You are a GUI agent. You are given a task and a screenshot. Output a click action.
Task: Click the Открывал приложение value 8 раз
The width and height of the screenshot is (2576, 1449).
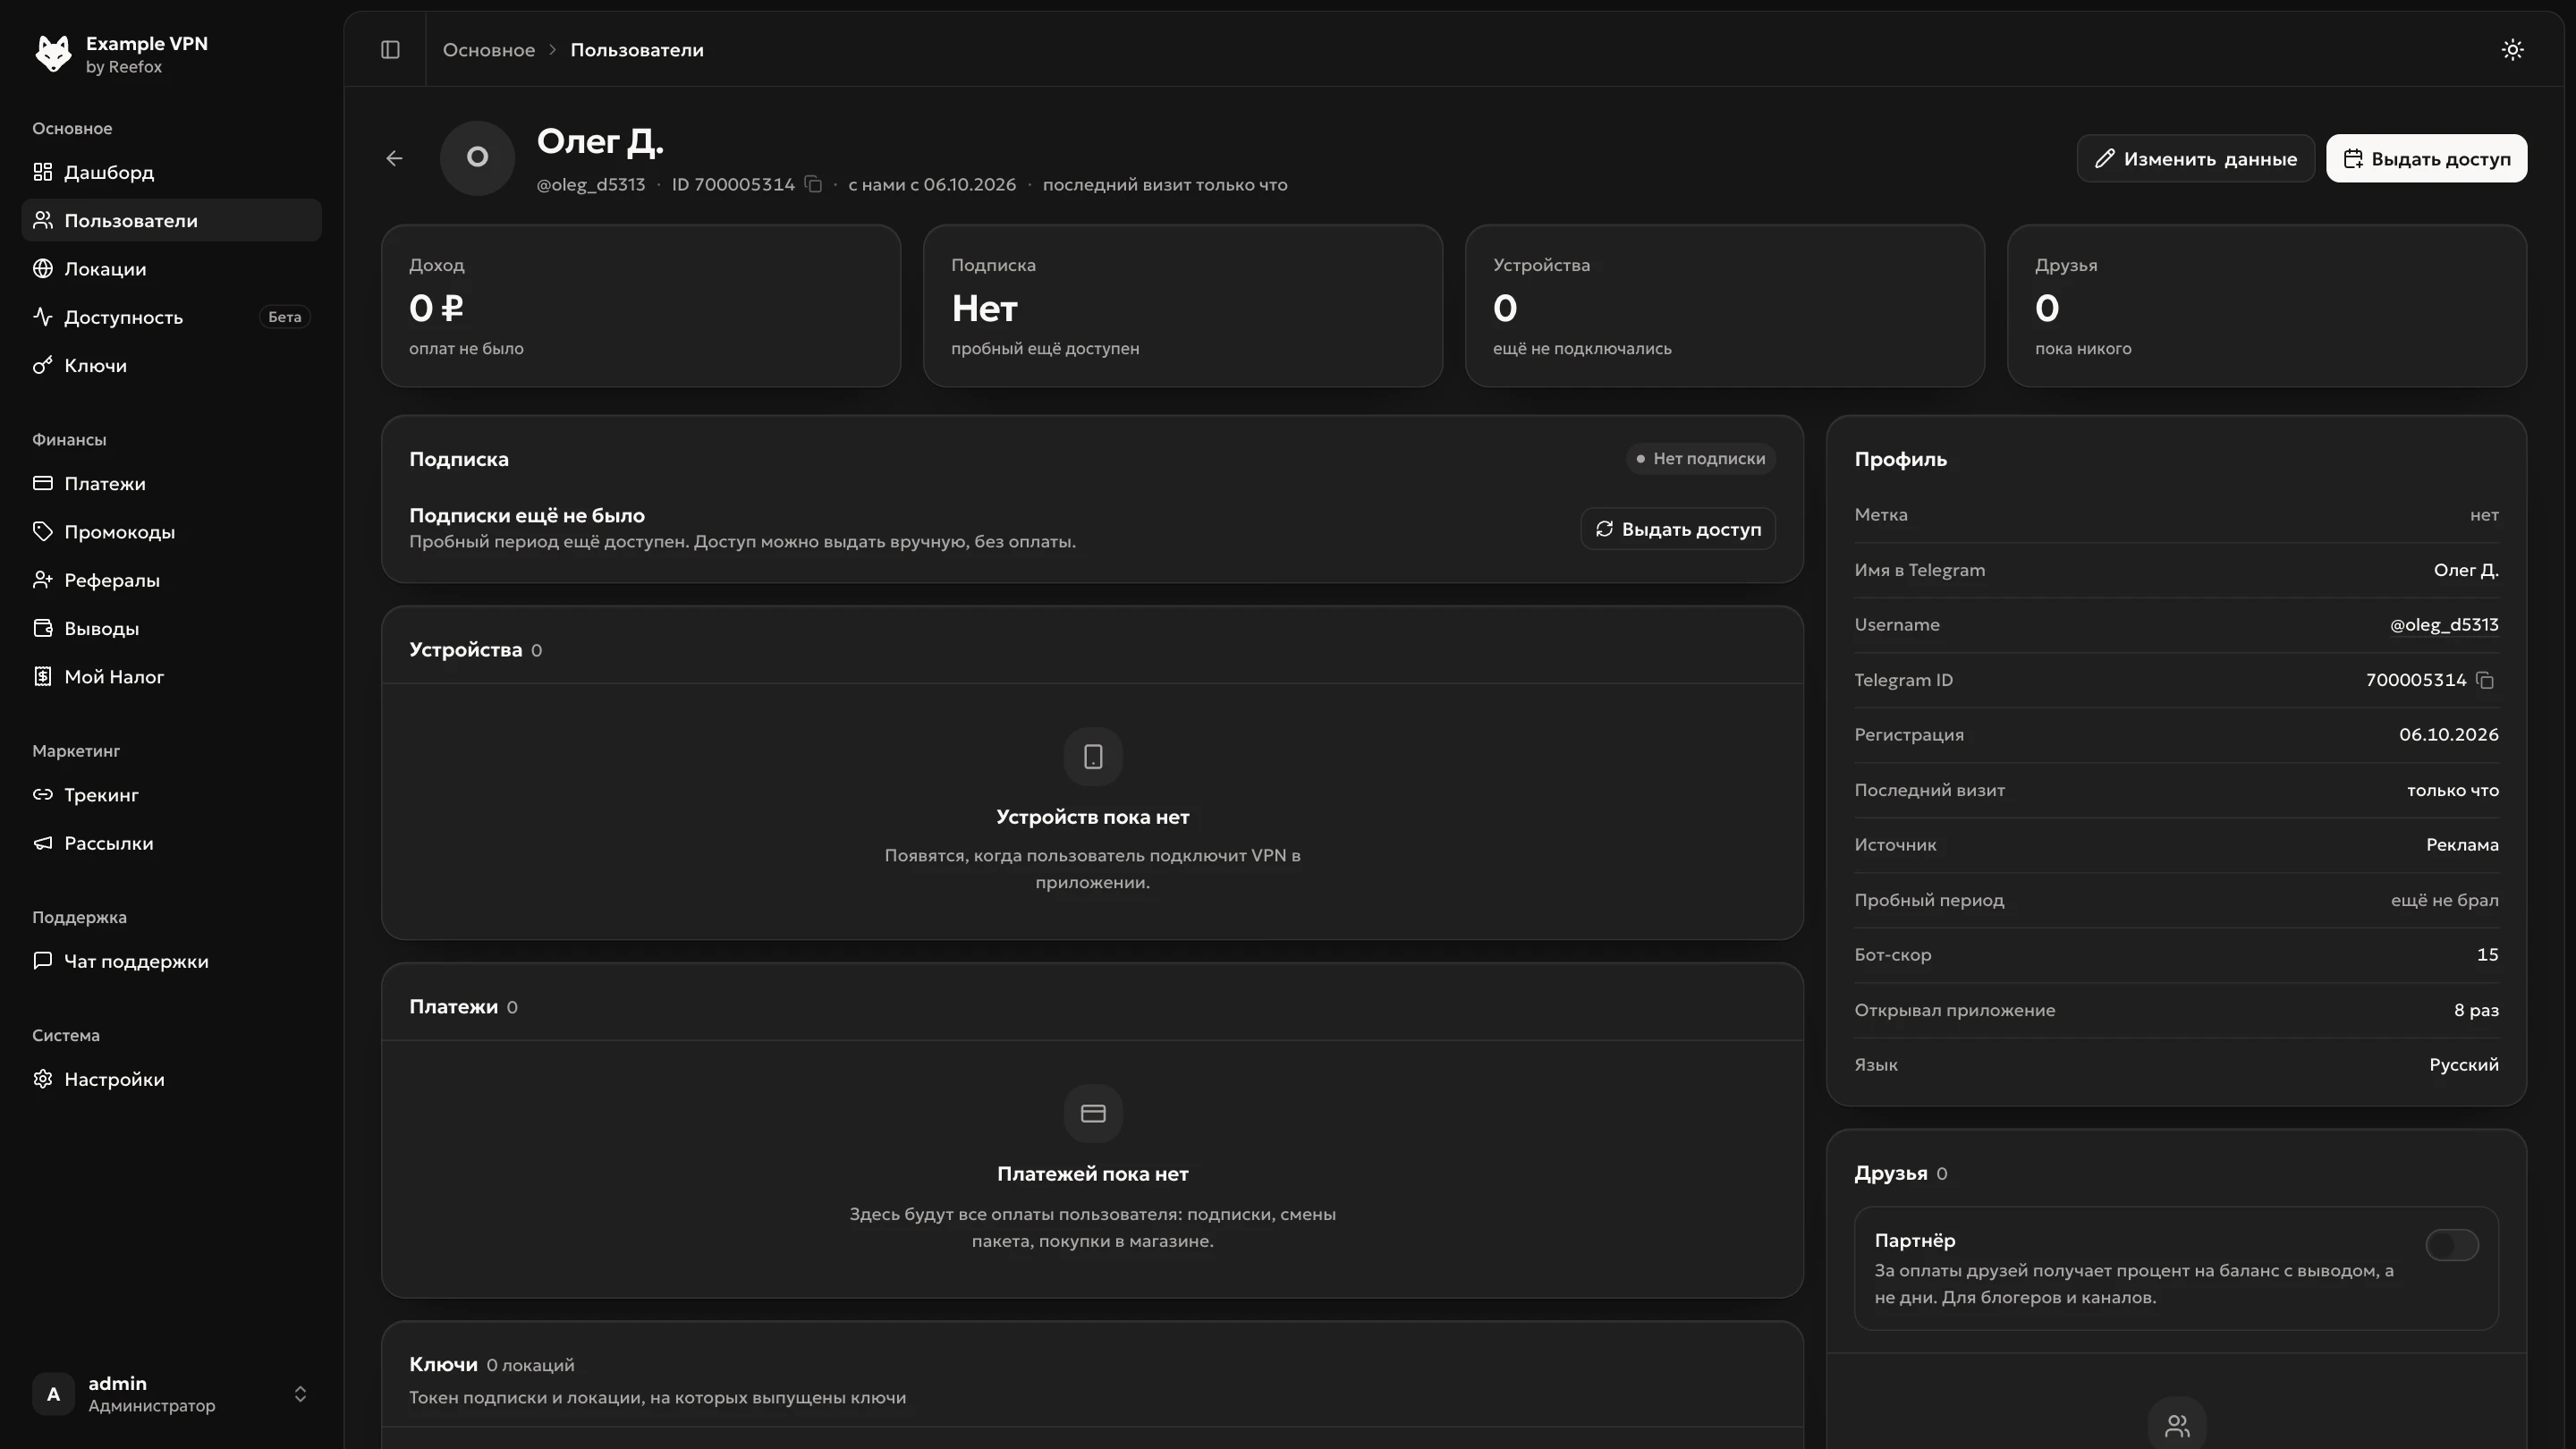pos(2476,1010)
